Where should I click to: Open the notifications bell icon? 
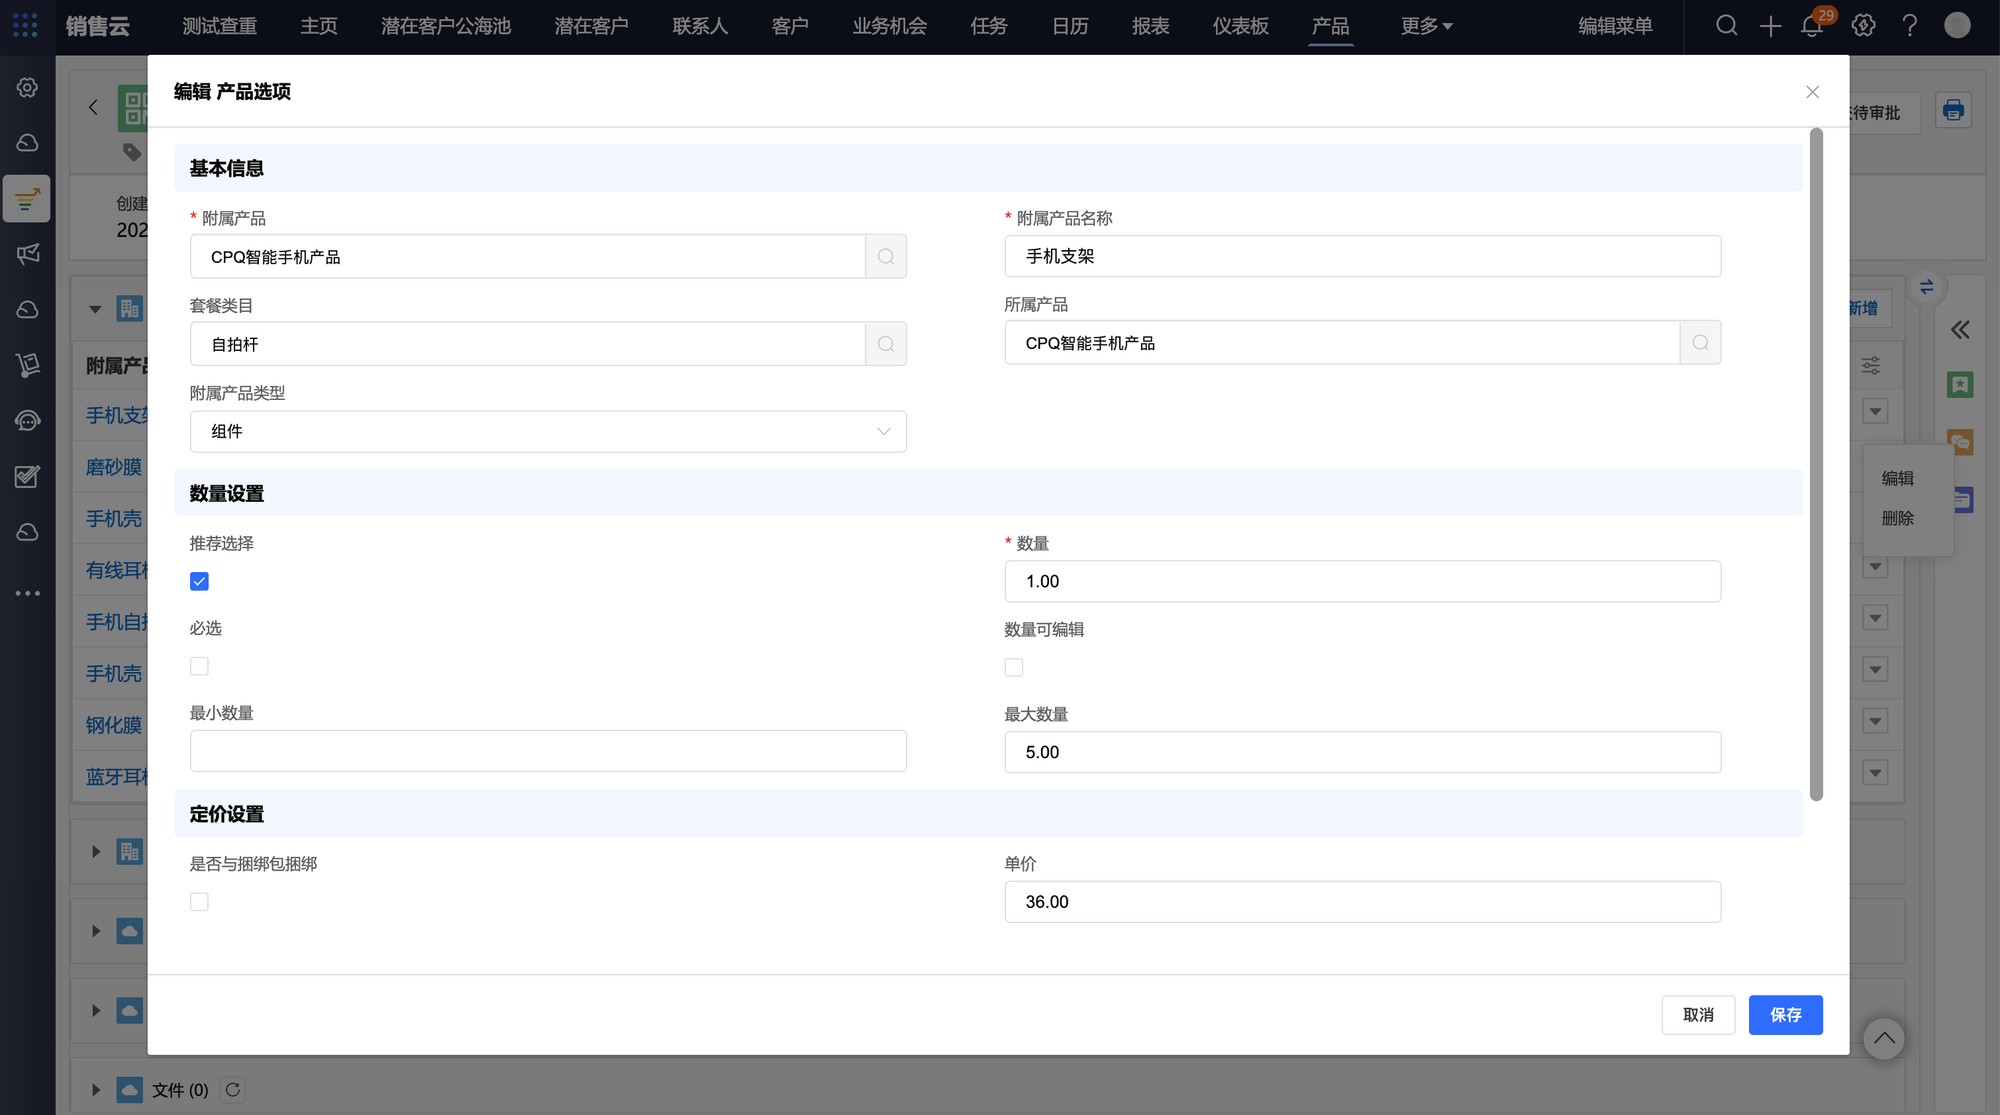coord(1812,26)
